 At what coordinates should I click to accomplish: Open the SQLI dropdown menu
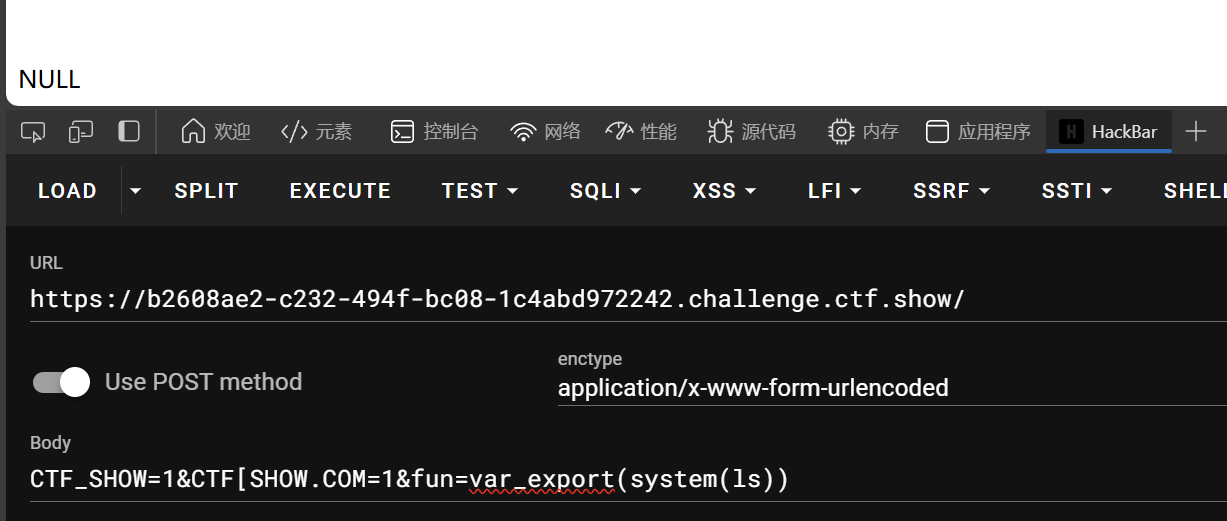(x=605, y=190)
